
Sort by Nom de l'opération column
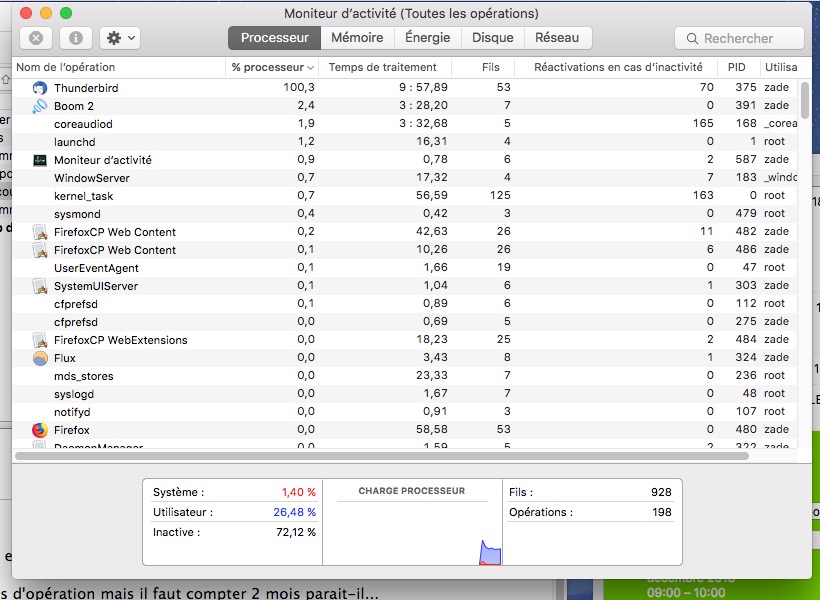tap(119, 67)
